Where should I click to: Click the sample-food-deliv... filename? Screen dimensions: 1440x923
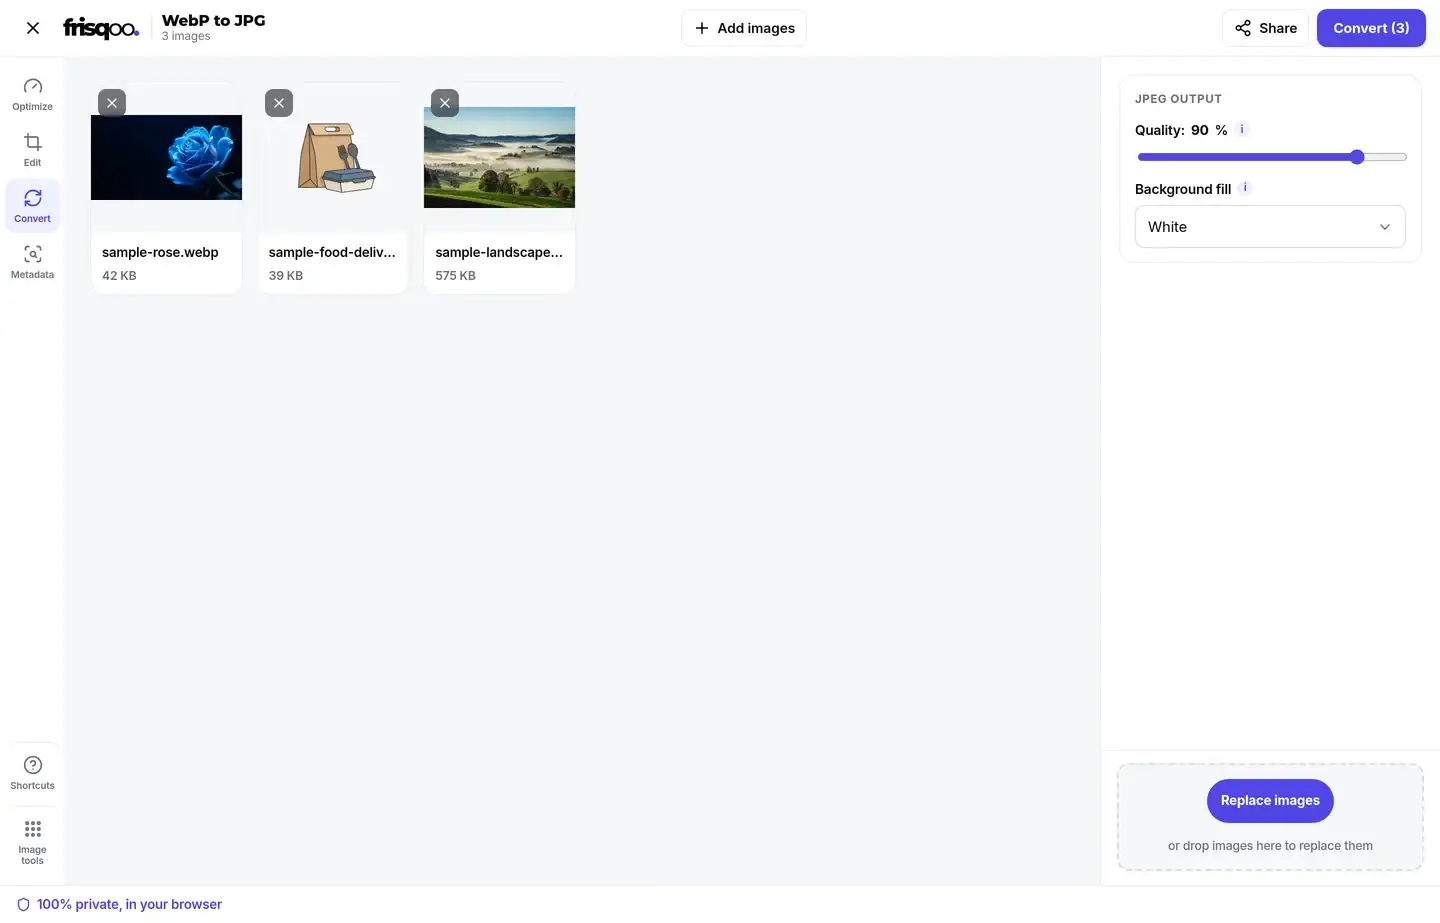click(332, 253)
